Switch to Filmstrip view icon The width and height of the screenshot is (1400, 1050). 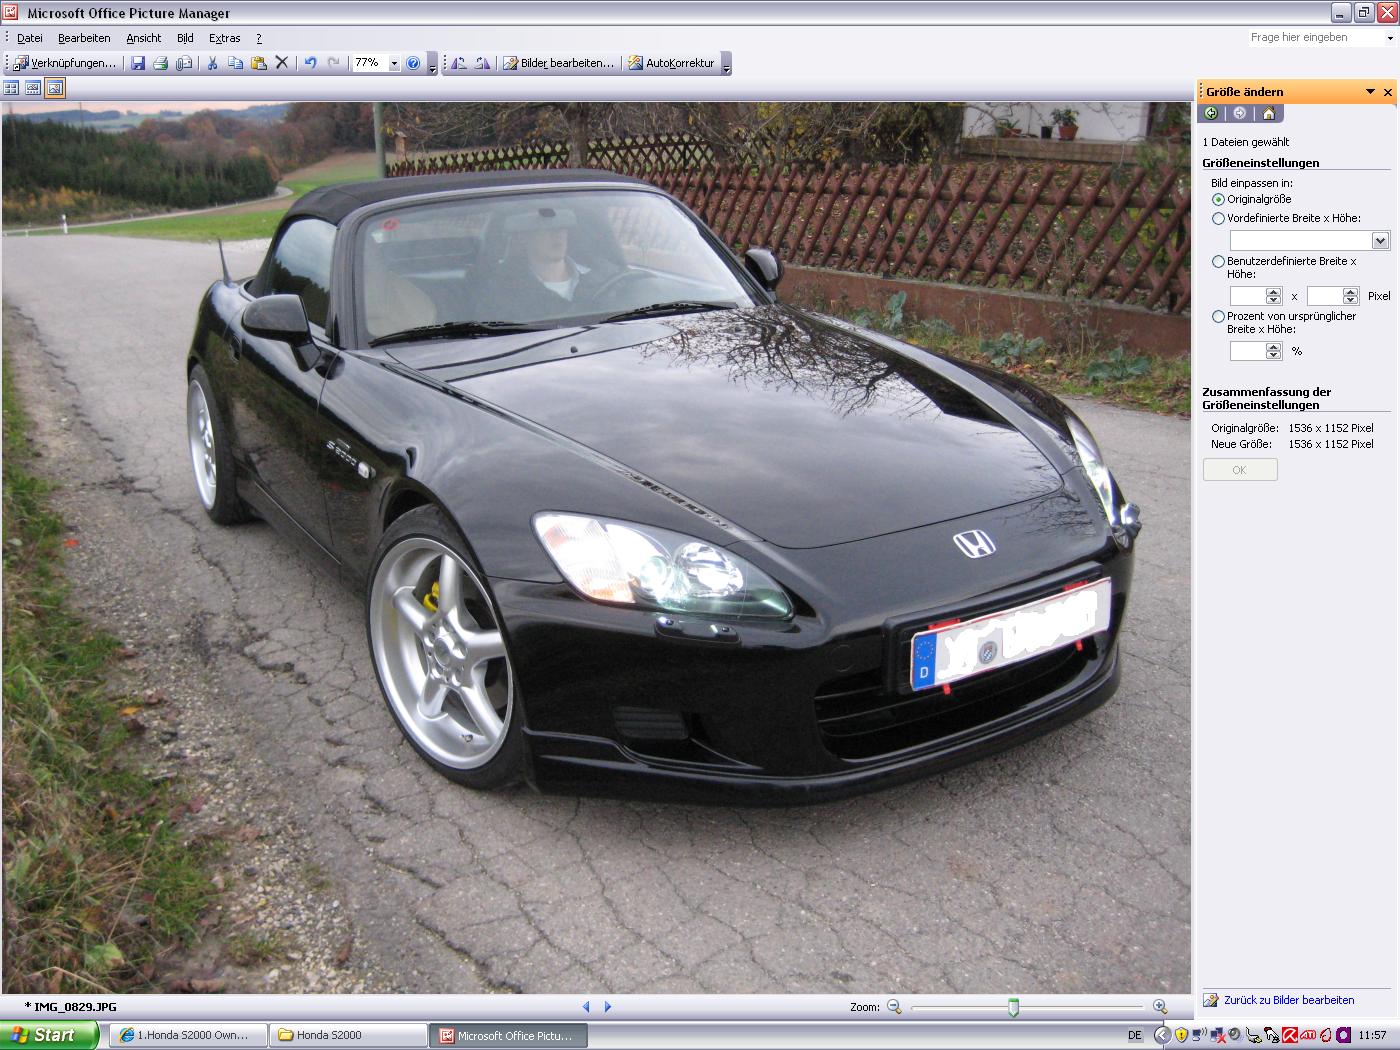click(33, 88)
